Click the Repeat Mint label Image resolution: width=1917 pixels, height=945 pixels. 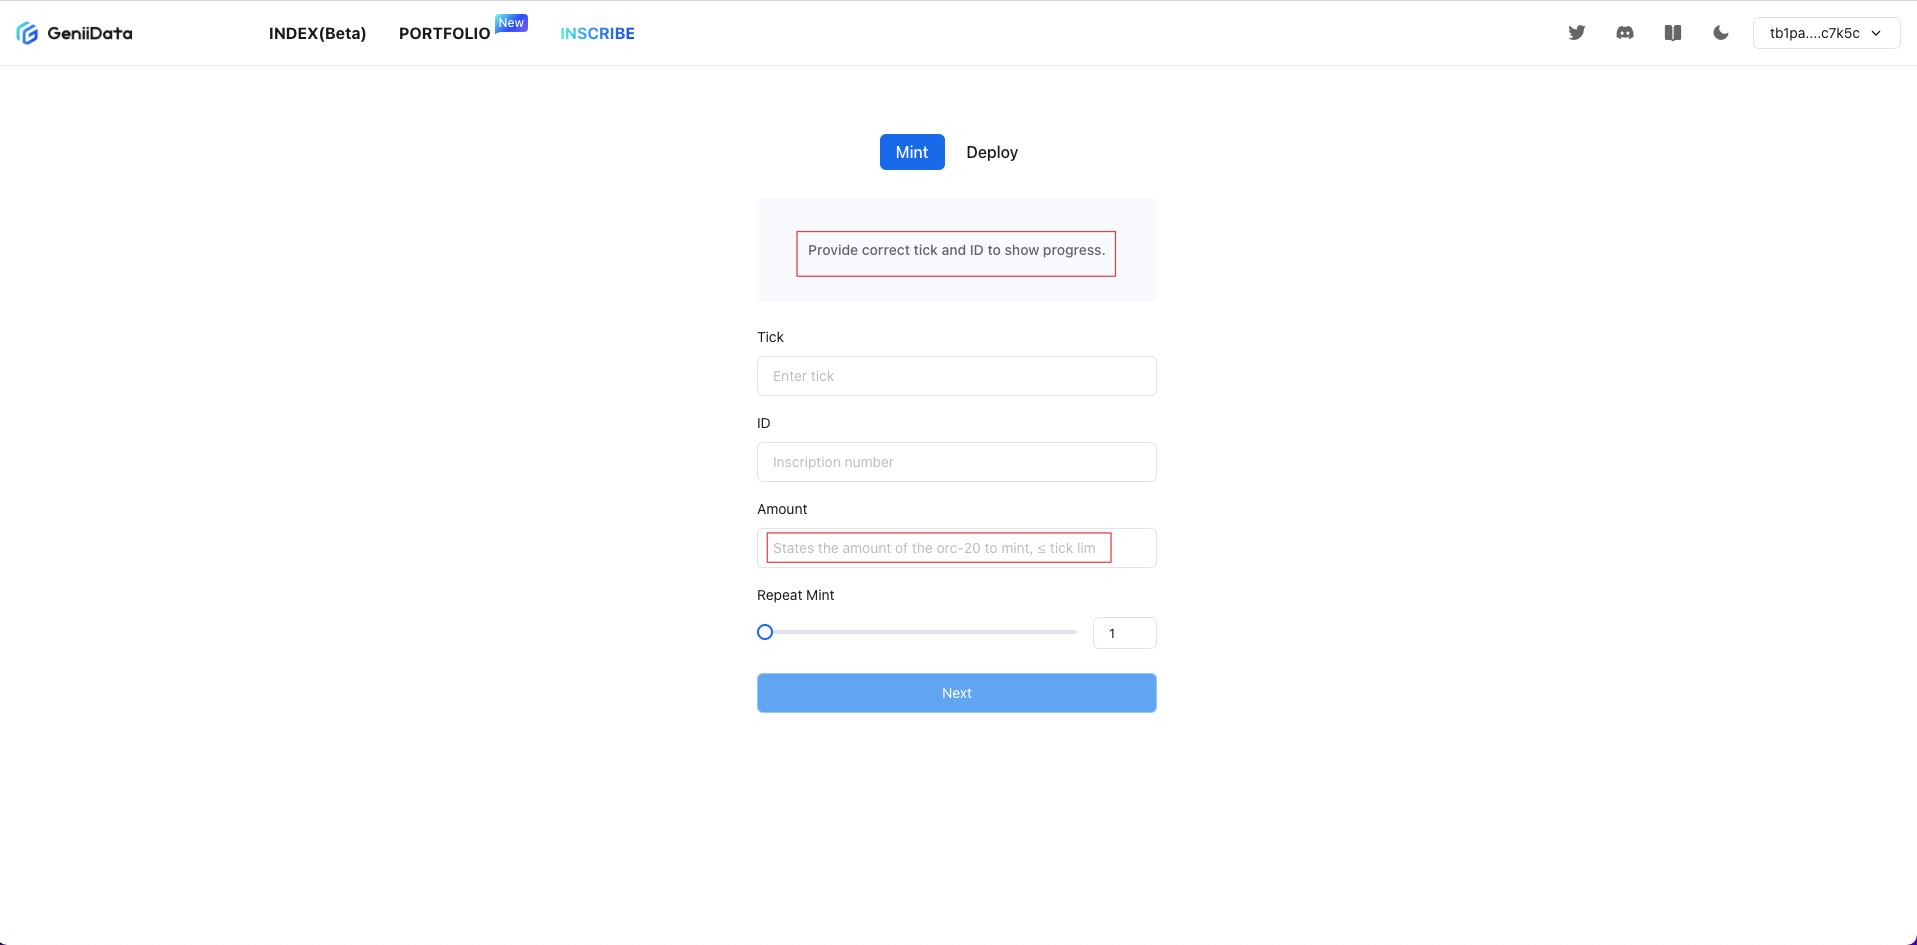click(x=795, y=595)
